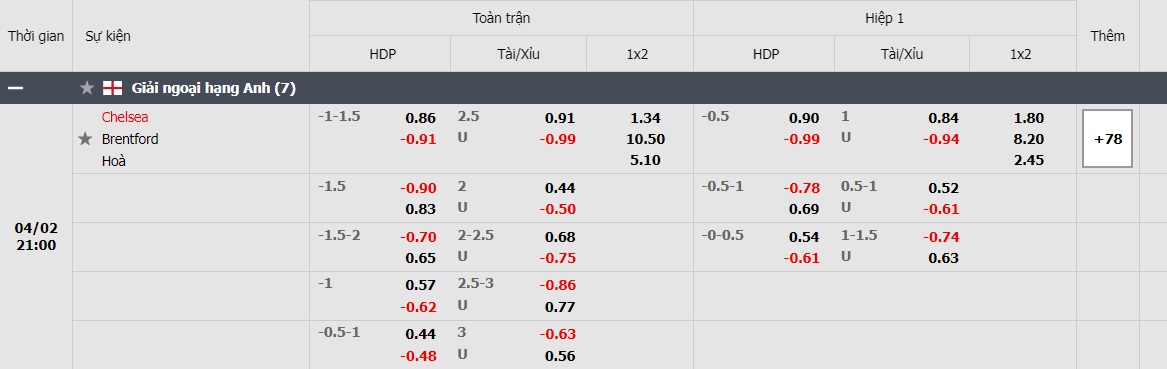The image size is (1167, 369).
Task: Pick over 3 goals odds -0.63
Action: coord(557,333)
